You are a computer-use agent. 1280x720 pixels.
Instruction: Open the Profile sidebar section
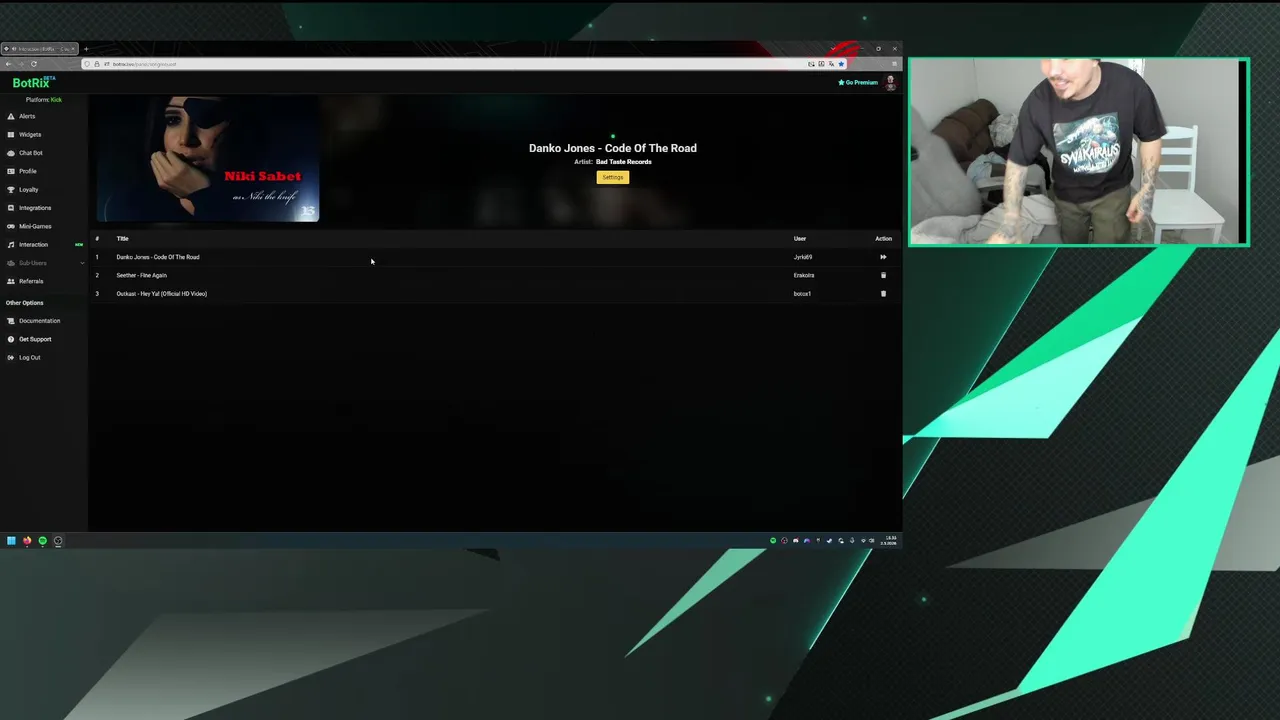click(x=28, y=171)
